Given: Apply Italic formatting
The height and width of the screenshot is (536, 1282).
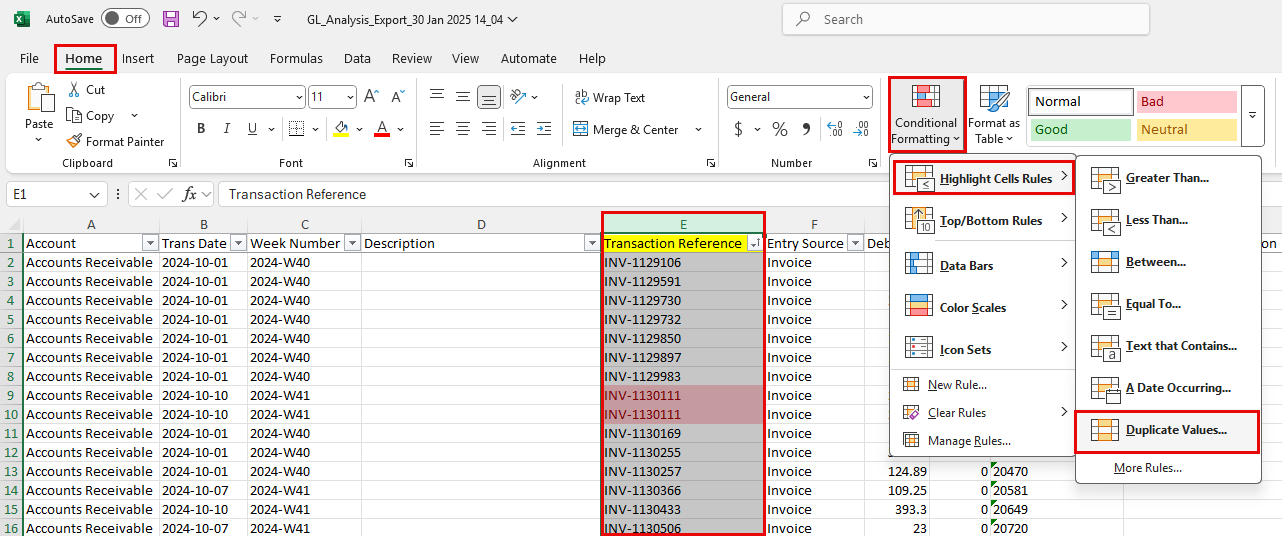Looking at the screenshot, I should click(226, 129).
